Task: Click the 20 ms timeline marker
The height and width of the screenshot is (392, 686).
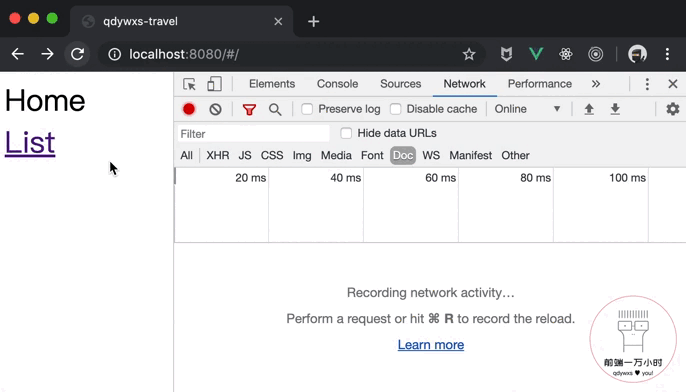Action: click(251, 178)
